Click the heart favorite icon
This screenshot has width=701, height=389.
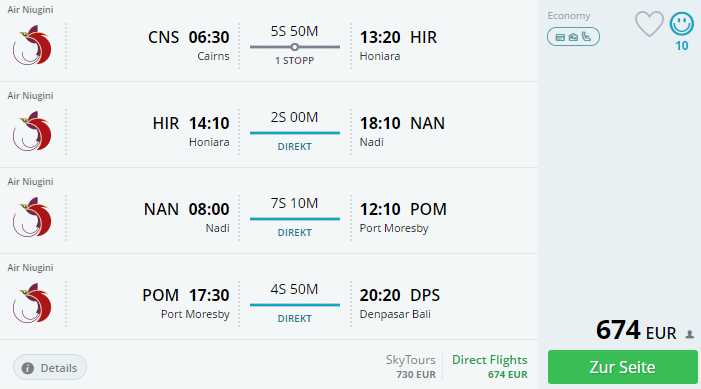649,24
